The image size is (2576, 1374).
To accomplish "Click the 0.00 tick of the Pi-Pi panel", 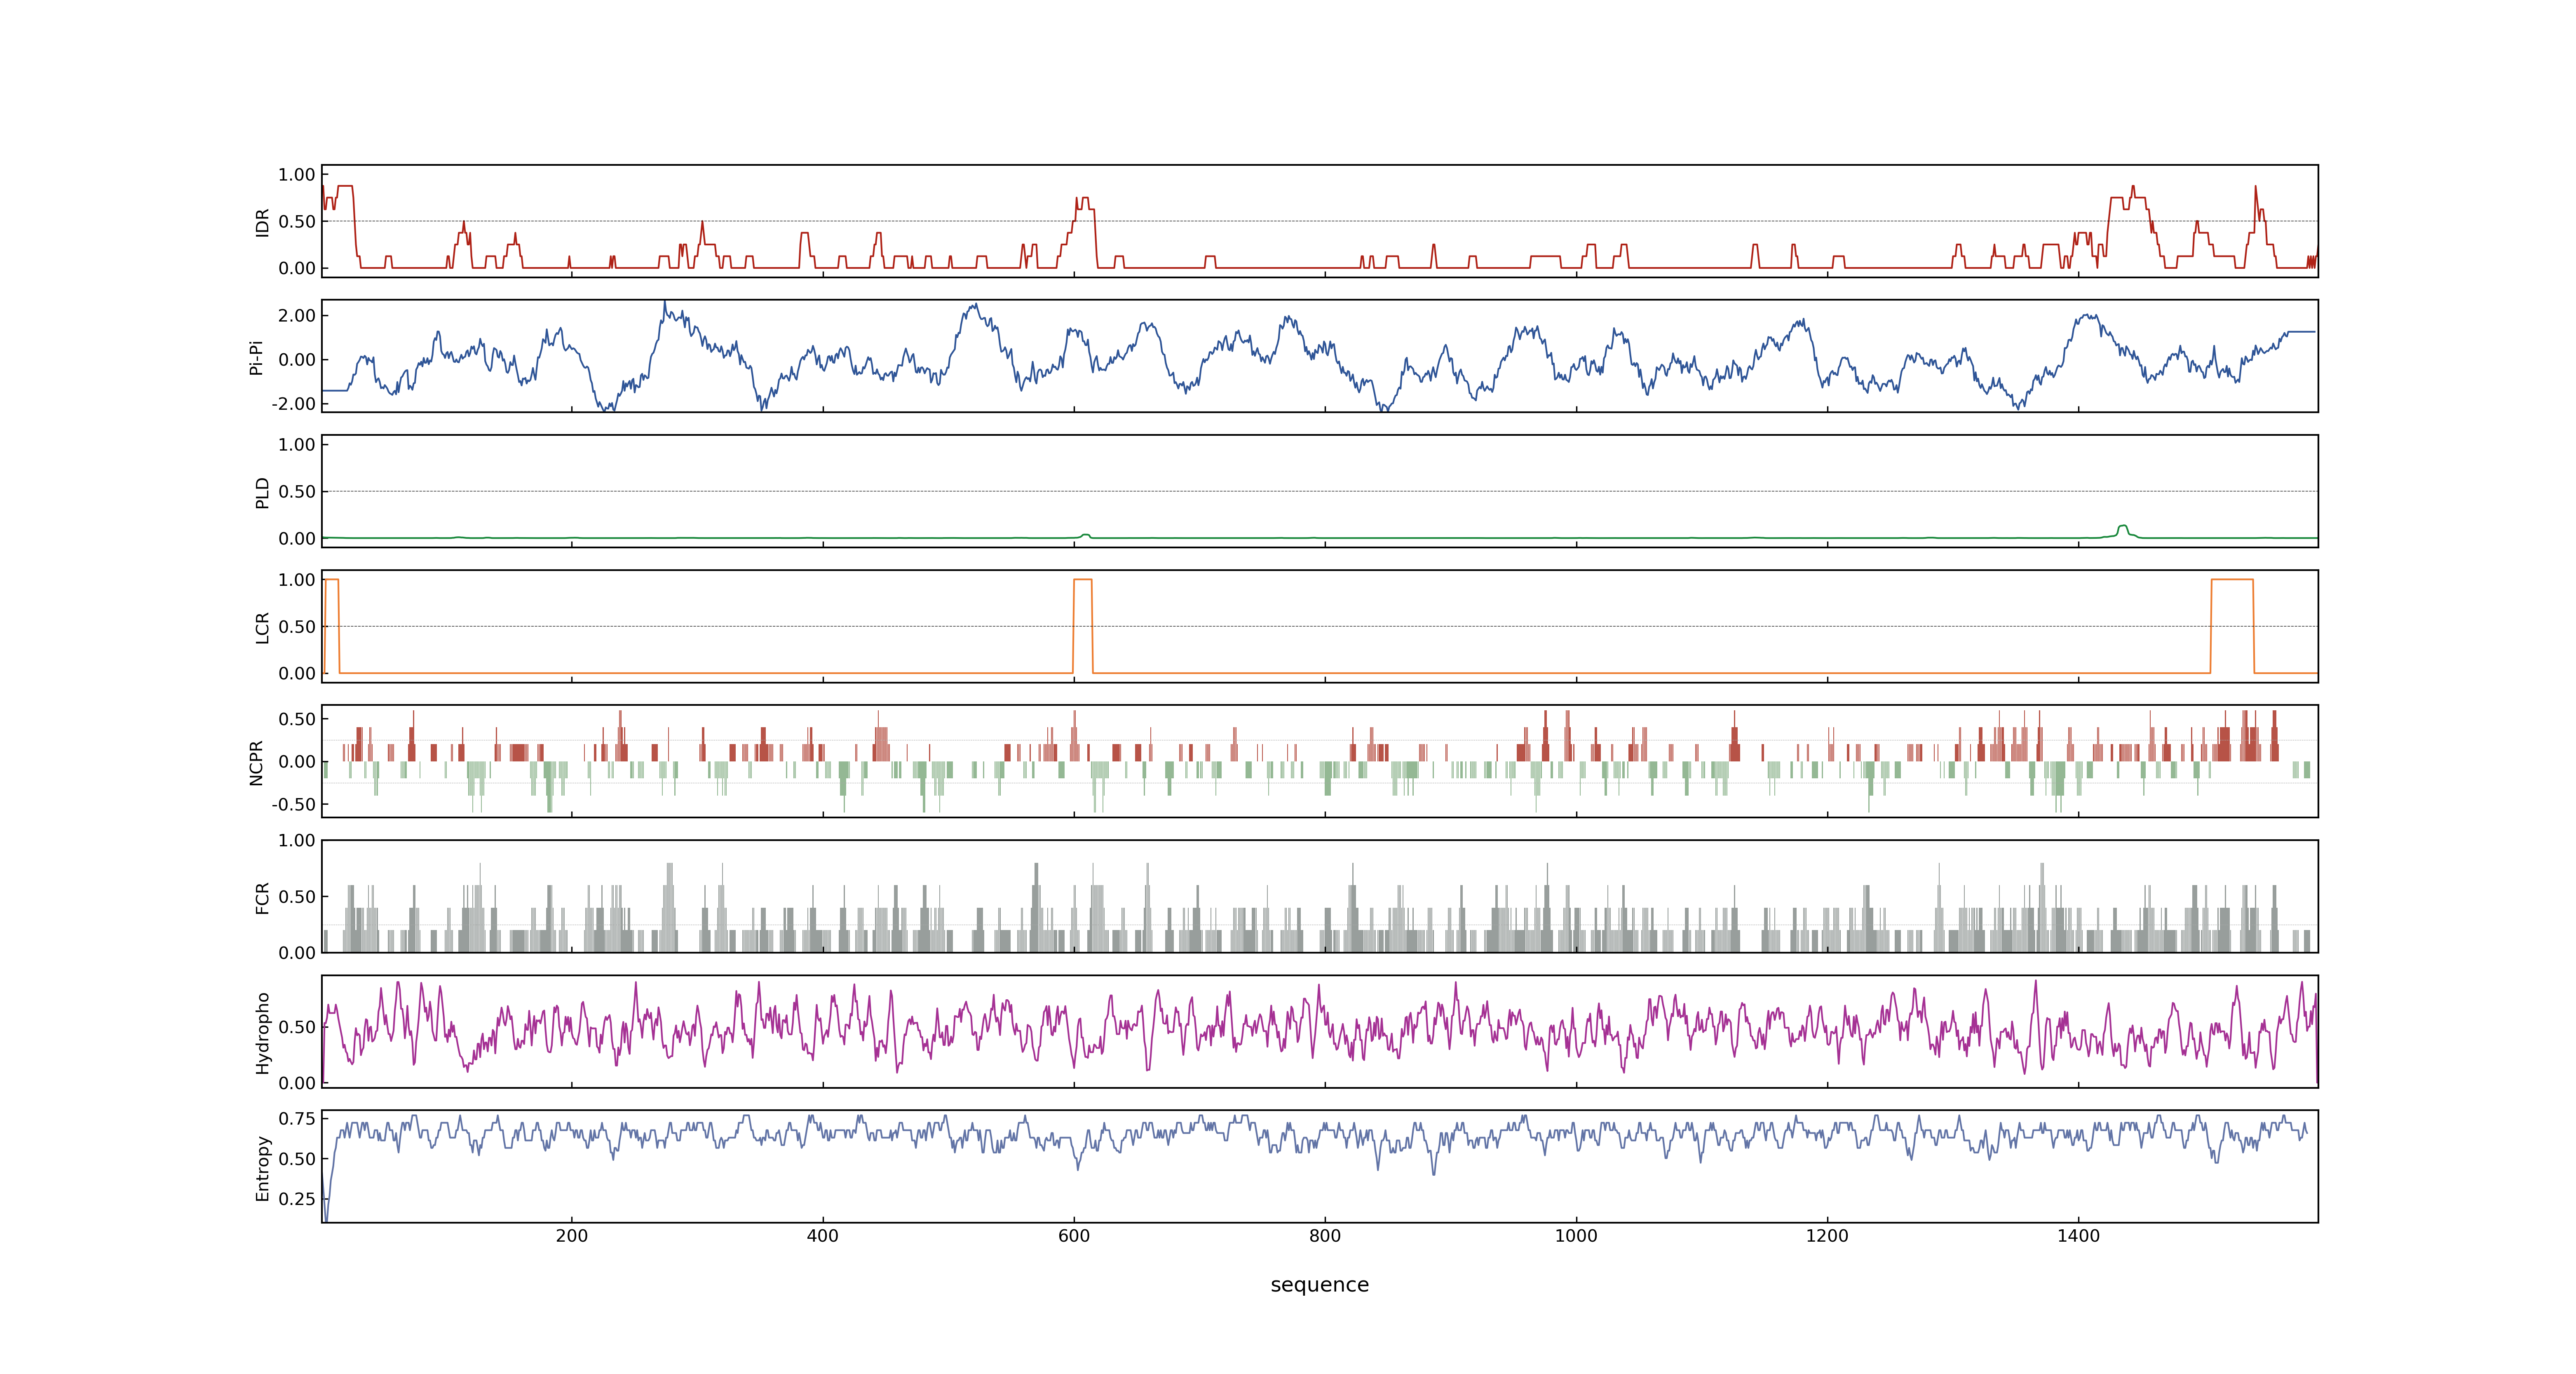I will click(297, 360).
